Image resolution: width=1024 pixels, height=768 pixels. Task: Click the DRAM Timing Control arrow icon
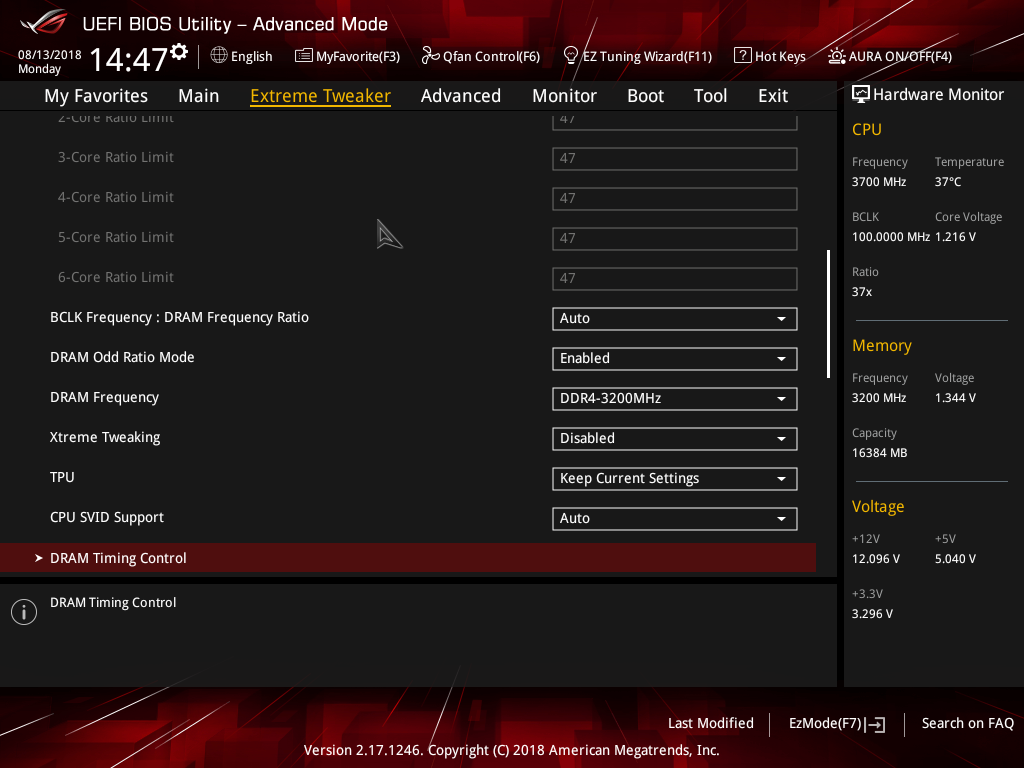pos(39,558)
